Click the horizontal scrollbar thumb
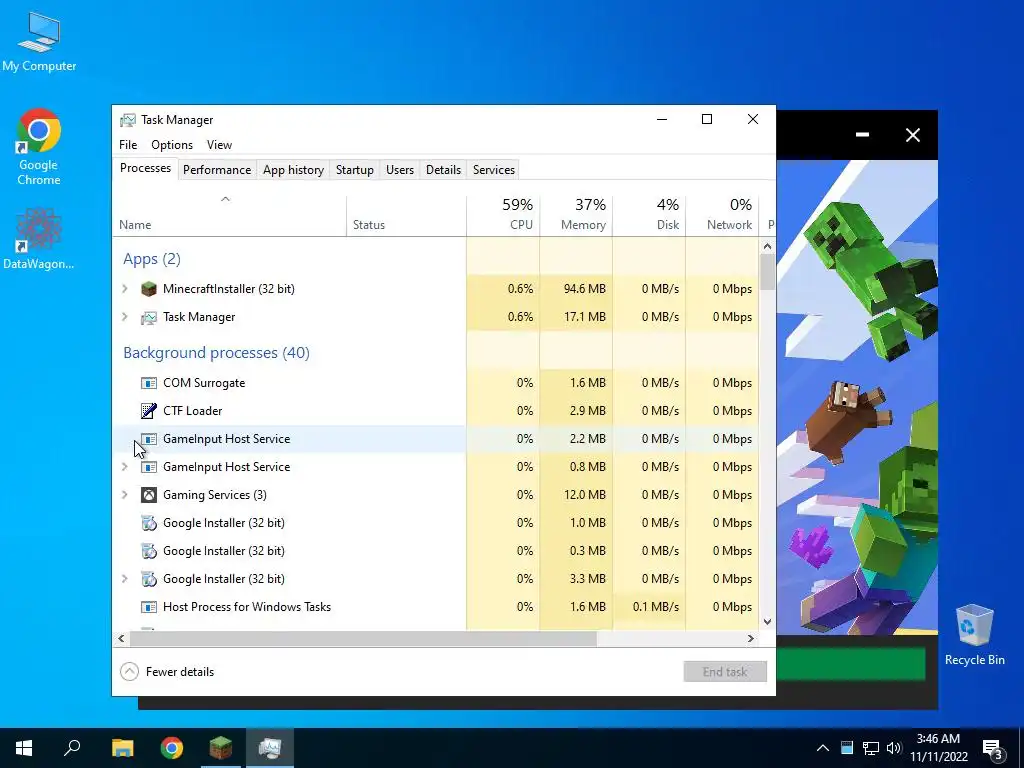The height and width of the screenshot is (768, 1024). 362,639
